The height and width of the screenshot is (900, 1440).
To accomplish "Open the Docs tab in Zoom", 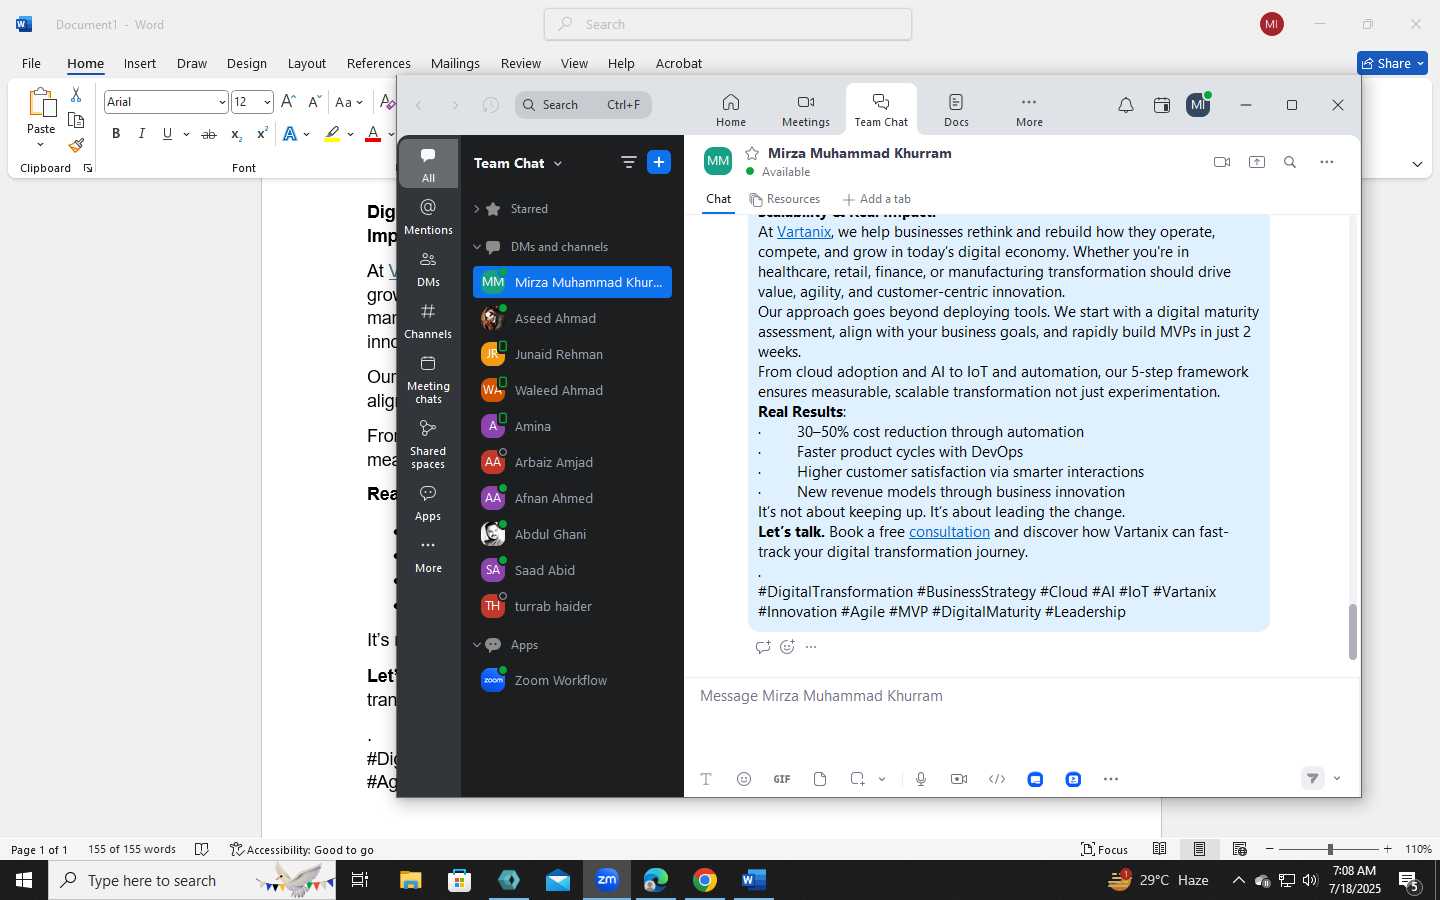I will click(x=956, y=110).
